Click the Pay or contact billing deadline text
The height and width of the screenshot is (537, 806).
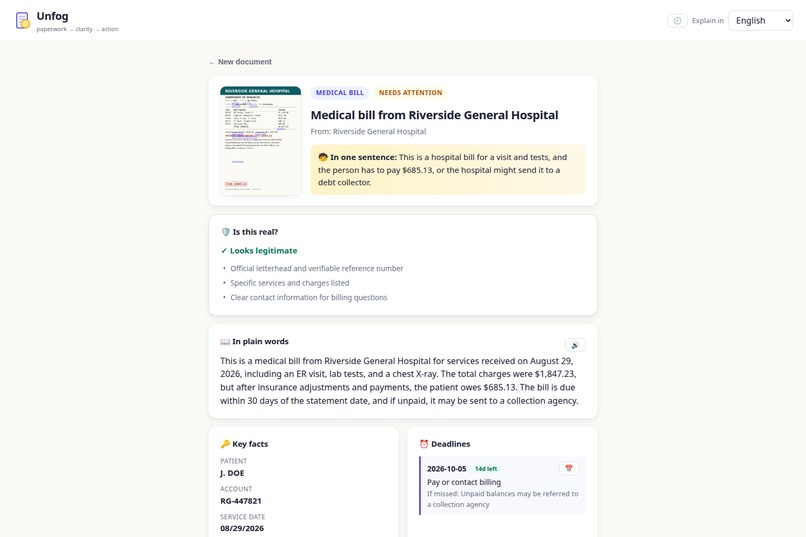click(464, 482)
